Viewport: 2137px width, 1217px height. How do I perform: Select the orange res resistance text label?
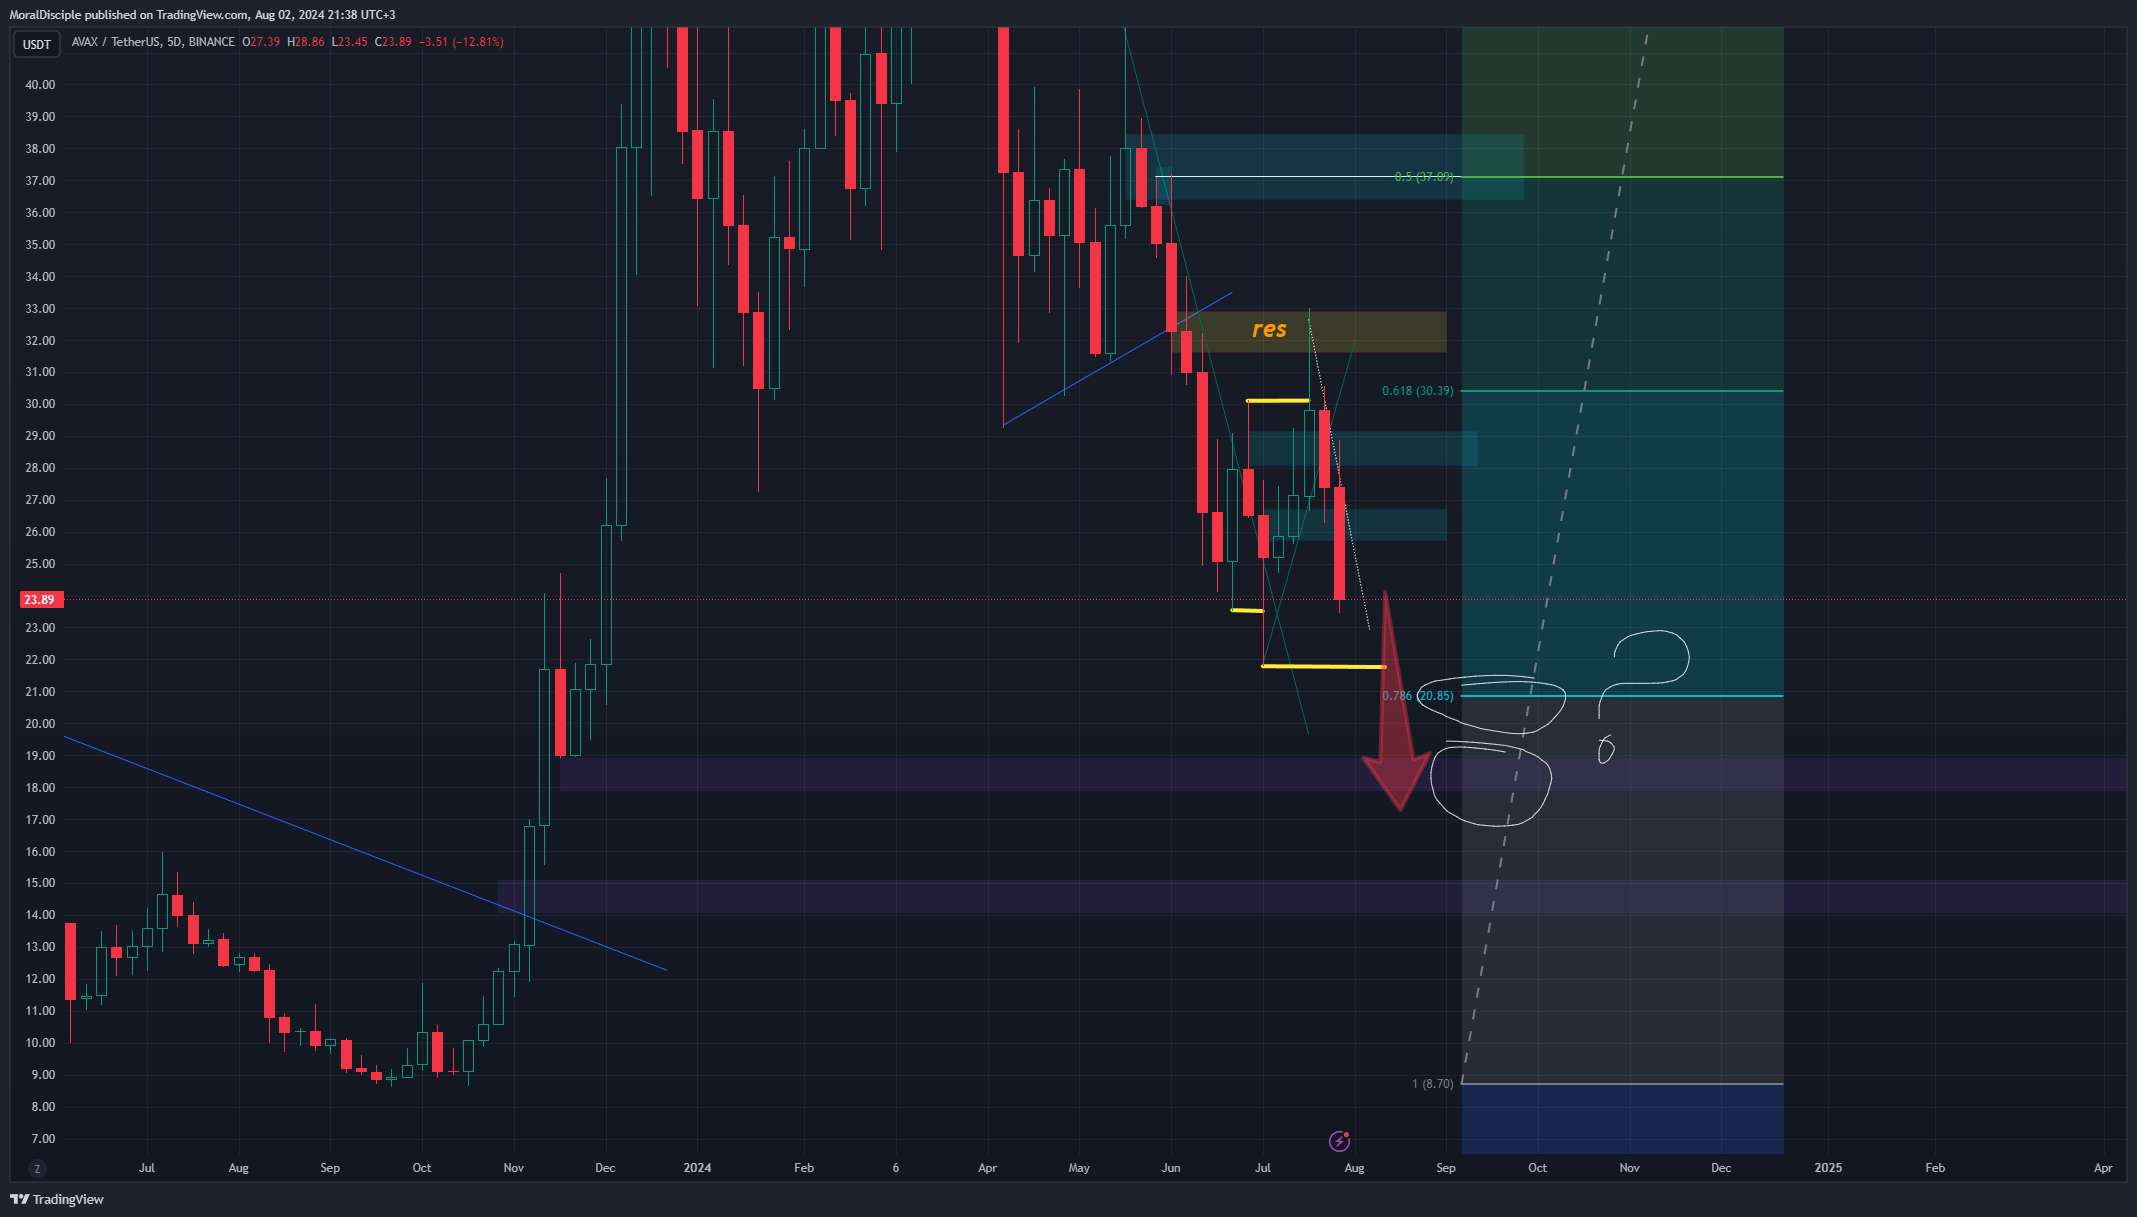[x=1269, y=329]
